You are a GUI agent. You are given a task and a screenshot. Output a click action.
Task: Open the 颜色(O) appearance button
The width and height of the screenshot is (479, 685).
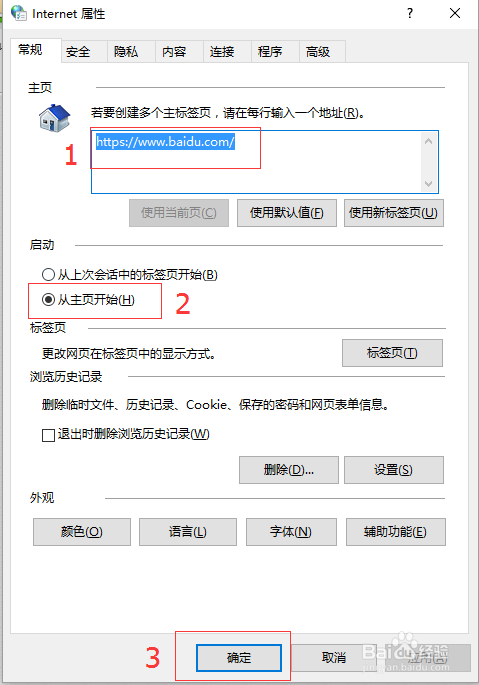coord(82,532)
